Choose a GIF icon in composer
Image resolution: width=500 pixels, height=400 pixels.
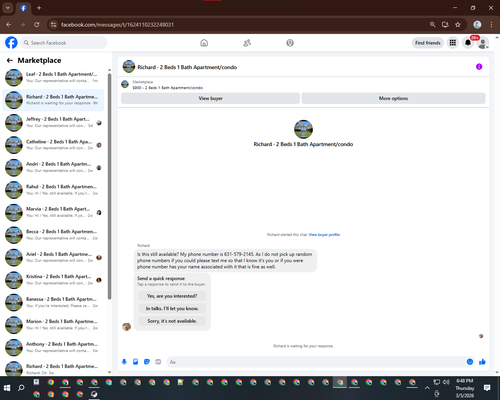158,362
